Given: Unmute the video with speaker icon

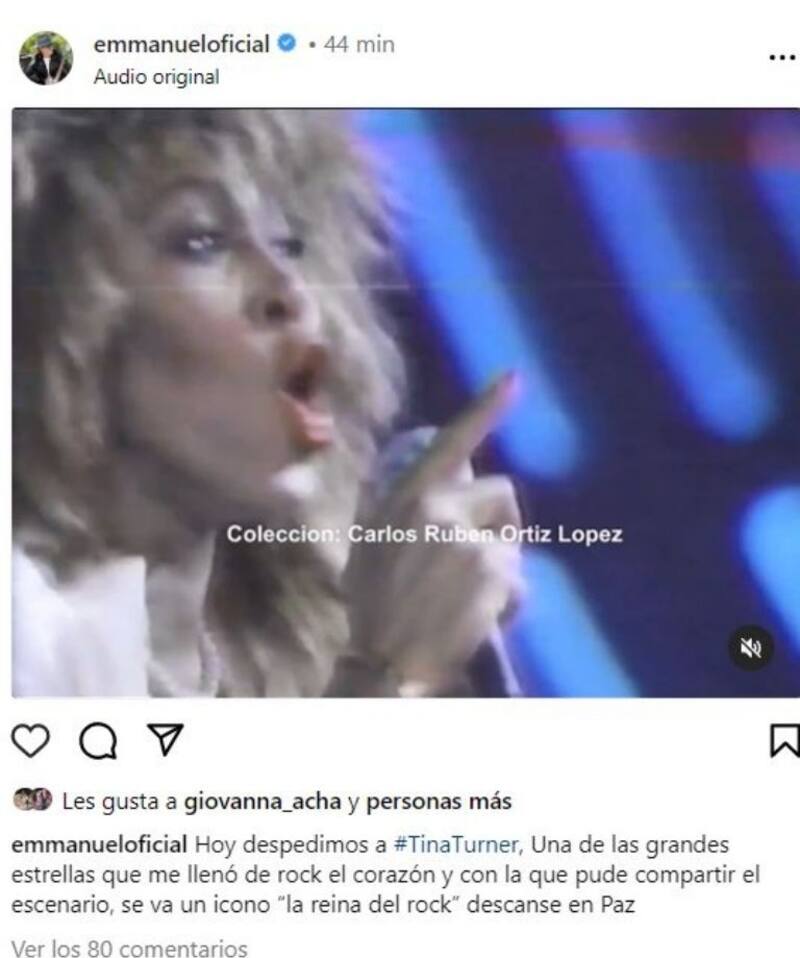Looking at the screenshot, I should coord(750,648).
